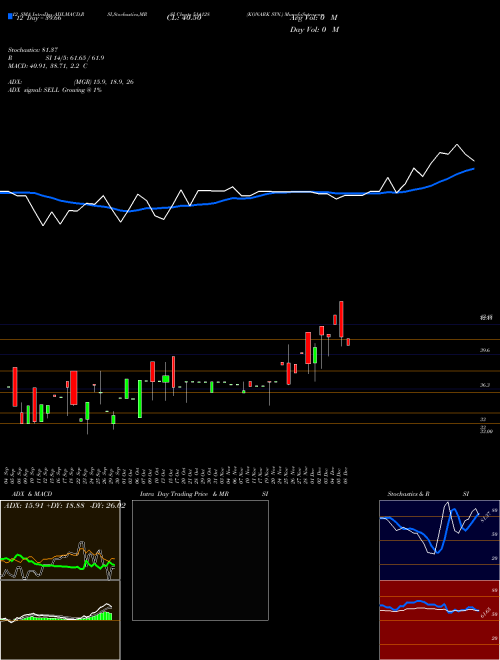Click the 'Avg Vol: 0 M' label
The height and width of the screenshot is (660, 500).
click(314, 18)
